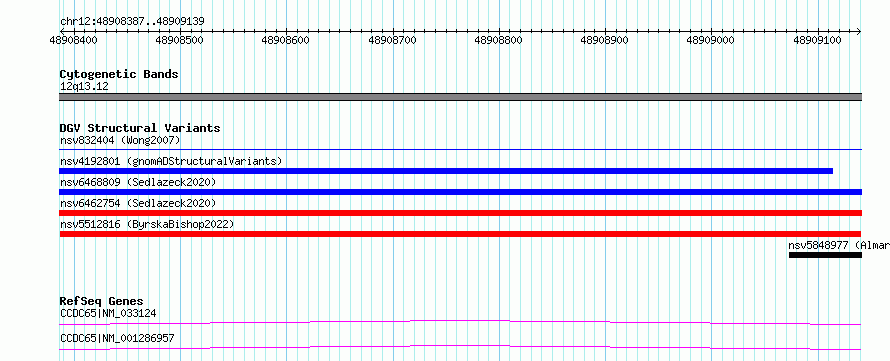Select the red nsv5512816 variant bar
The width and height of the screenshot is (890, 361).
coord(460,234)
